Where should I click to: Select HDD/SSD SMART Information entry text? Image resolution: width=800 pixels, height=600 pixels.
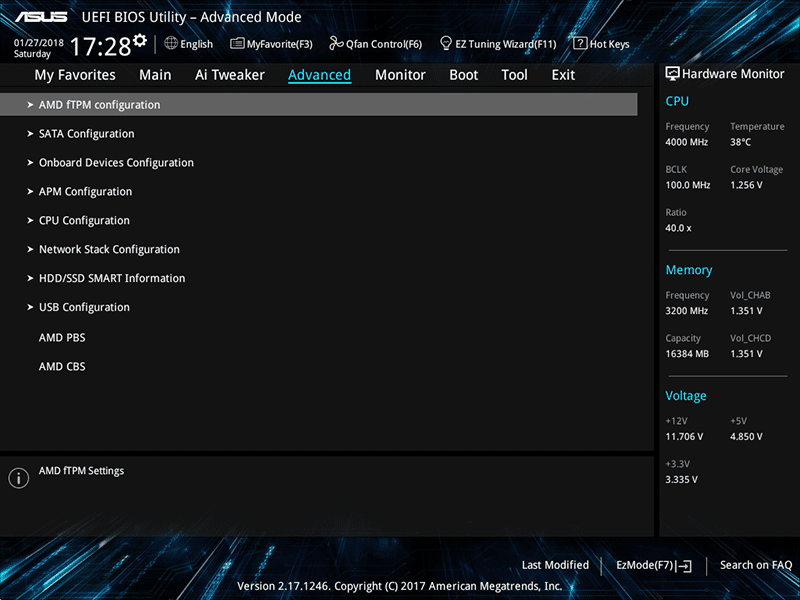tap(112, 279)
